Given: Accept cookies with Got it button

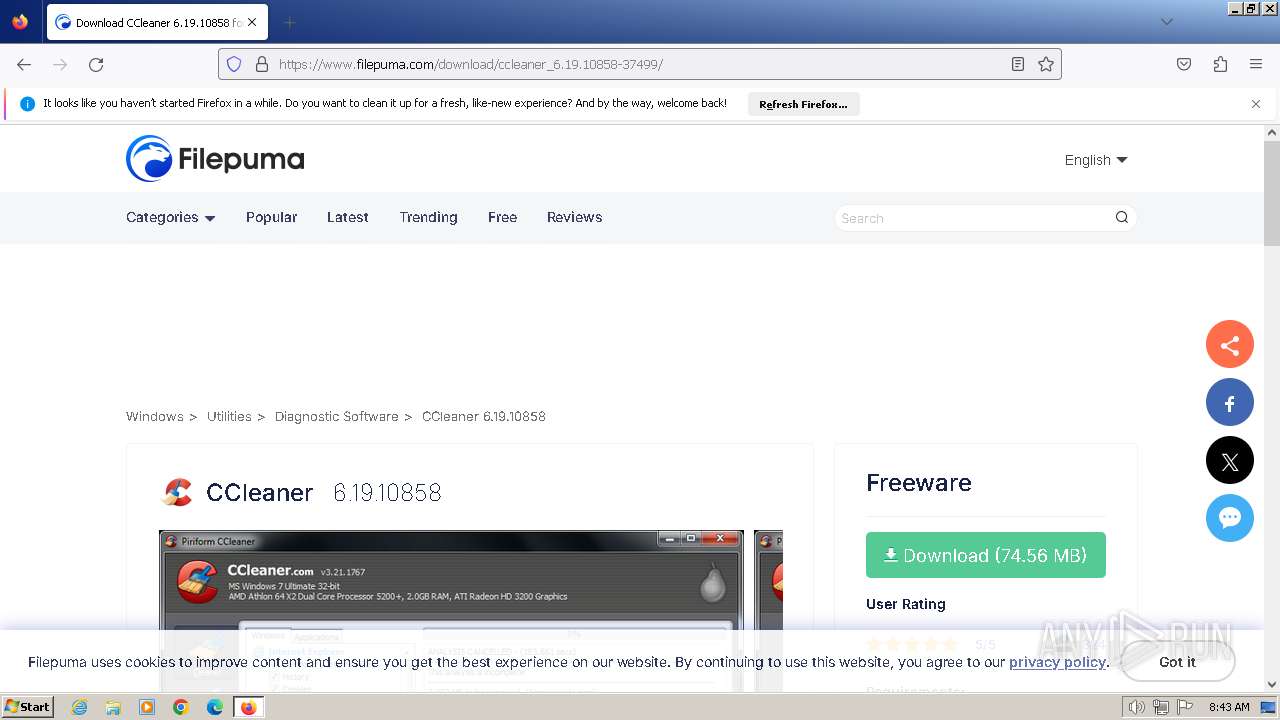Looking at the screenshot, I should point(1177,662).
